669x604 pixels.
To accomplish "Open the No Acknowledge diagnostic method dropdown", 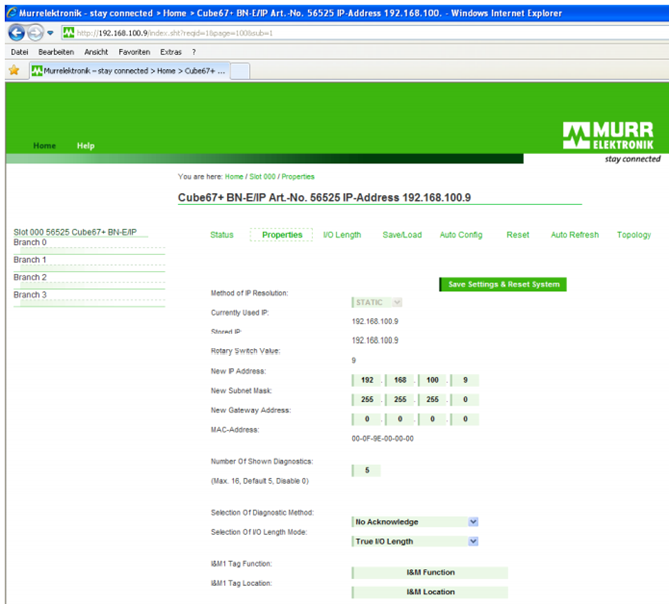I will pyautogui.click(x=415, y=522).
